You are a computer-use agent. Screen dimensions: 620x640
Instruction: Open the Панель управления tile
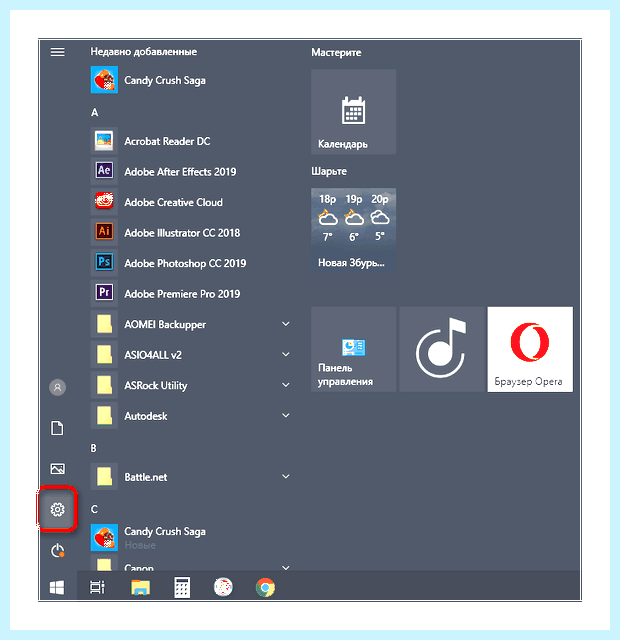tap(353, 349)
